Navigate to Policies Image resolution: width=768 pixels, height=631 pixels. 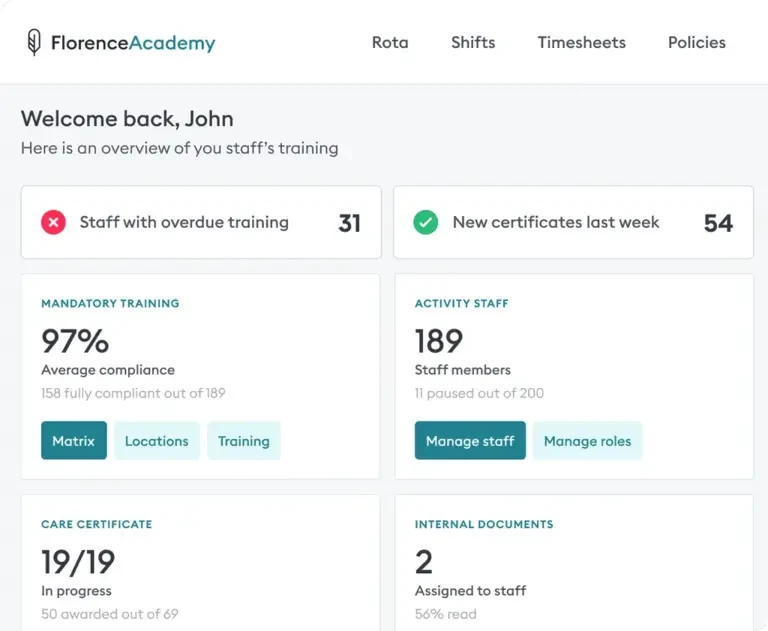(x=696, y=43)
